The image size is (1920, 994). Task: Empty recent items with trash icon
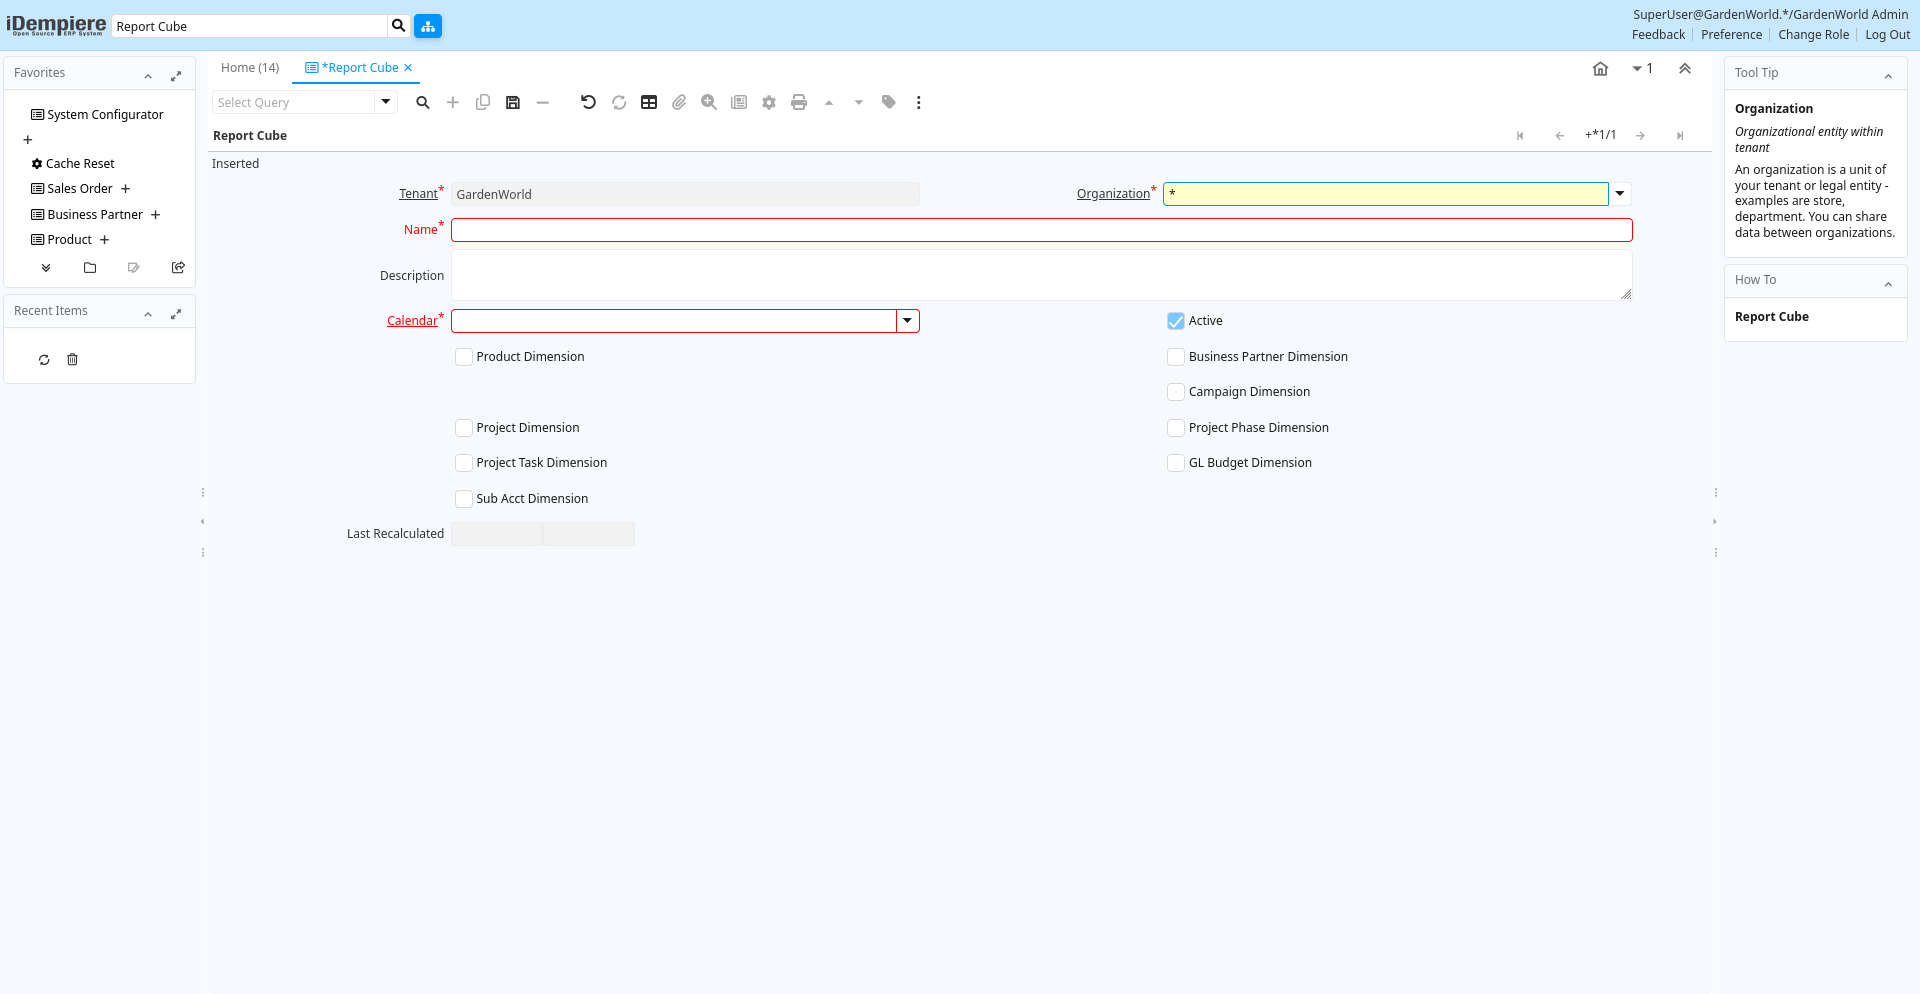coord(72,360)
